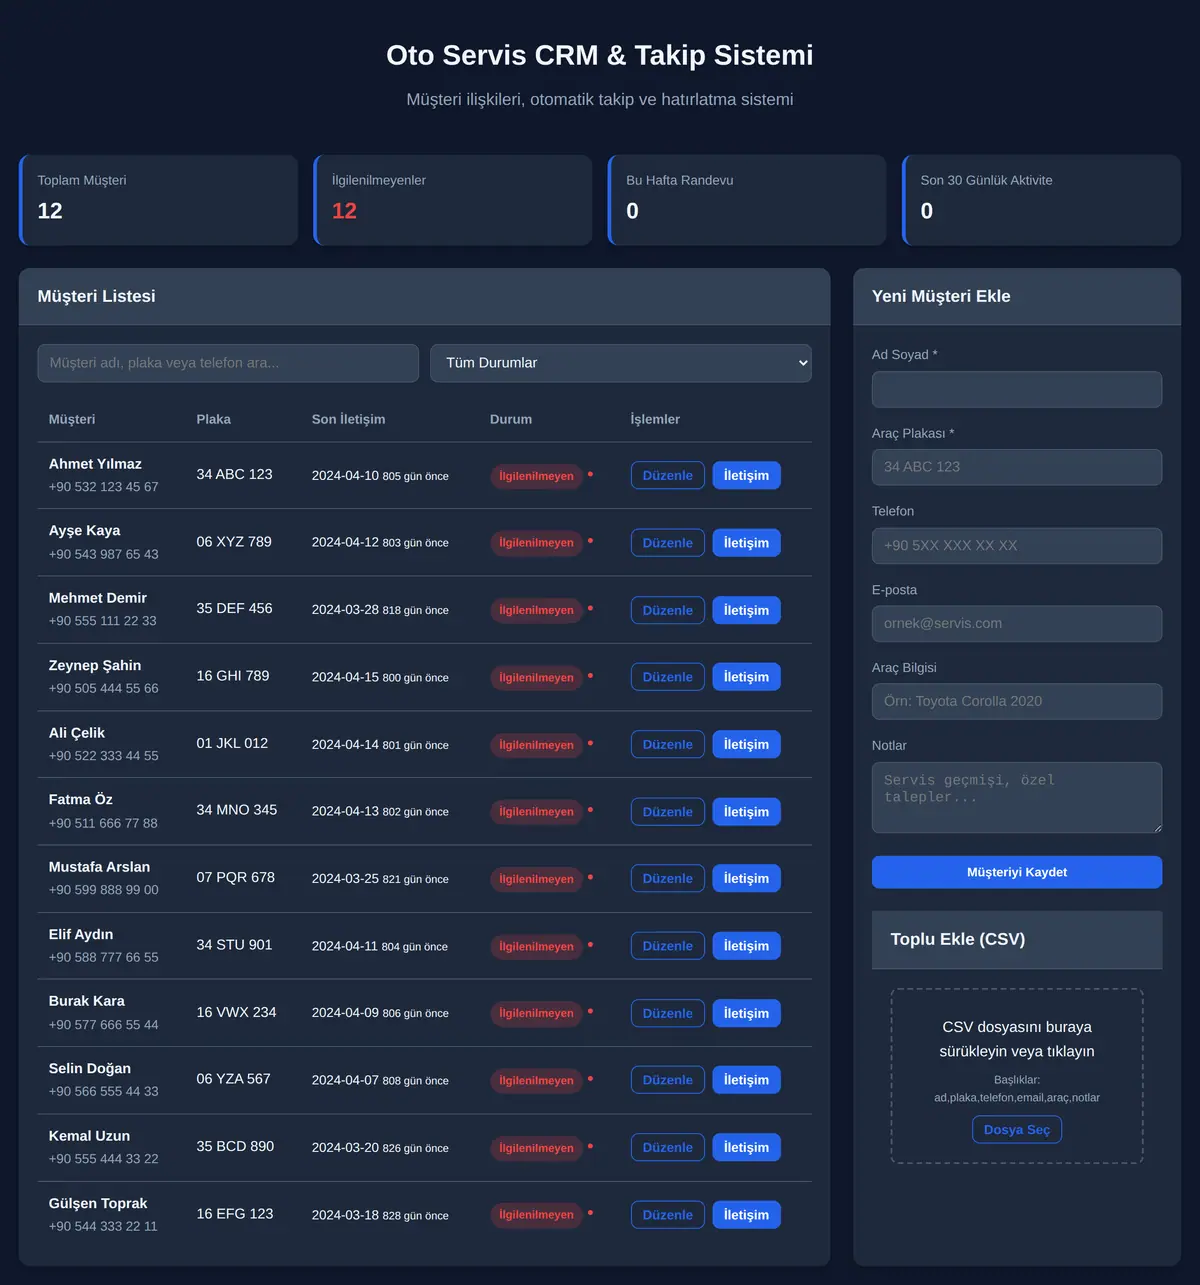Save with Müşteriyi Kaydet button

(x=1017, y=872)
